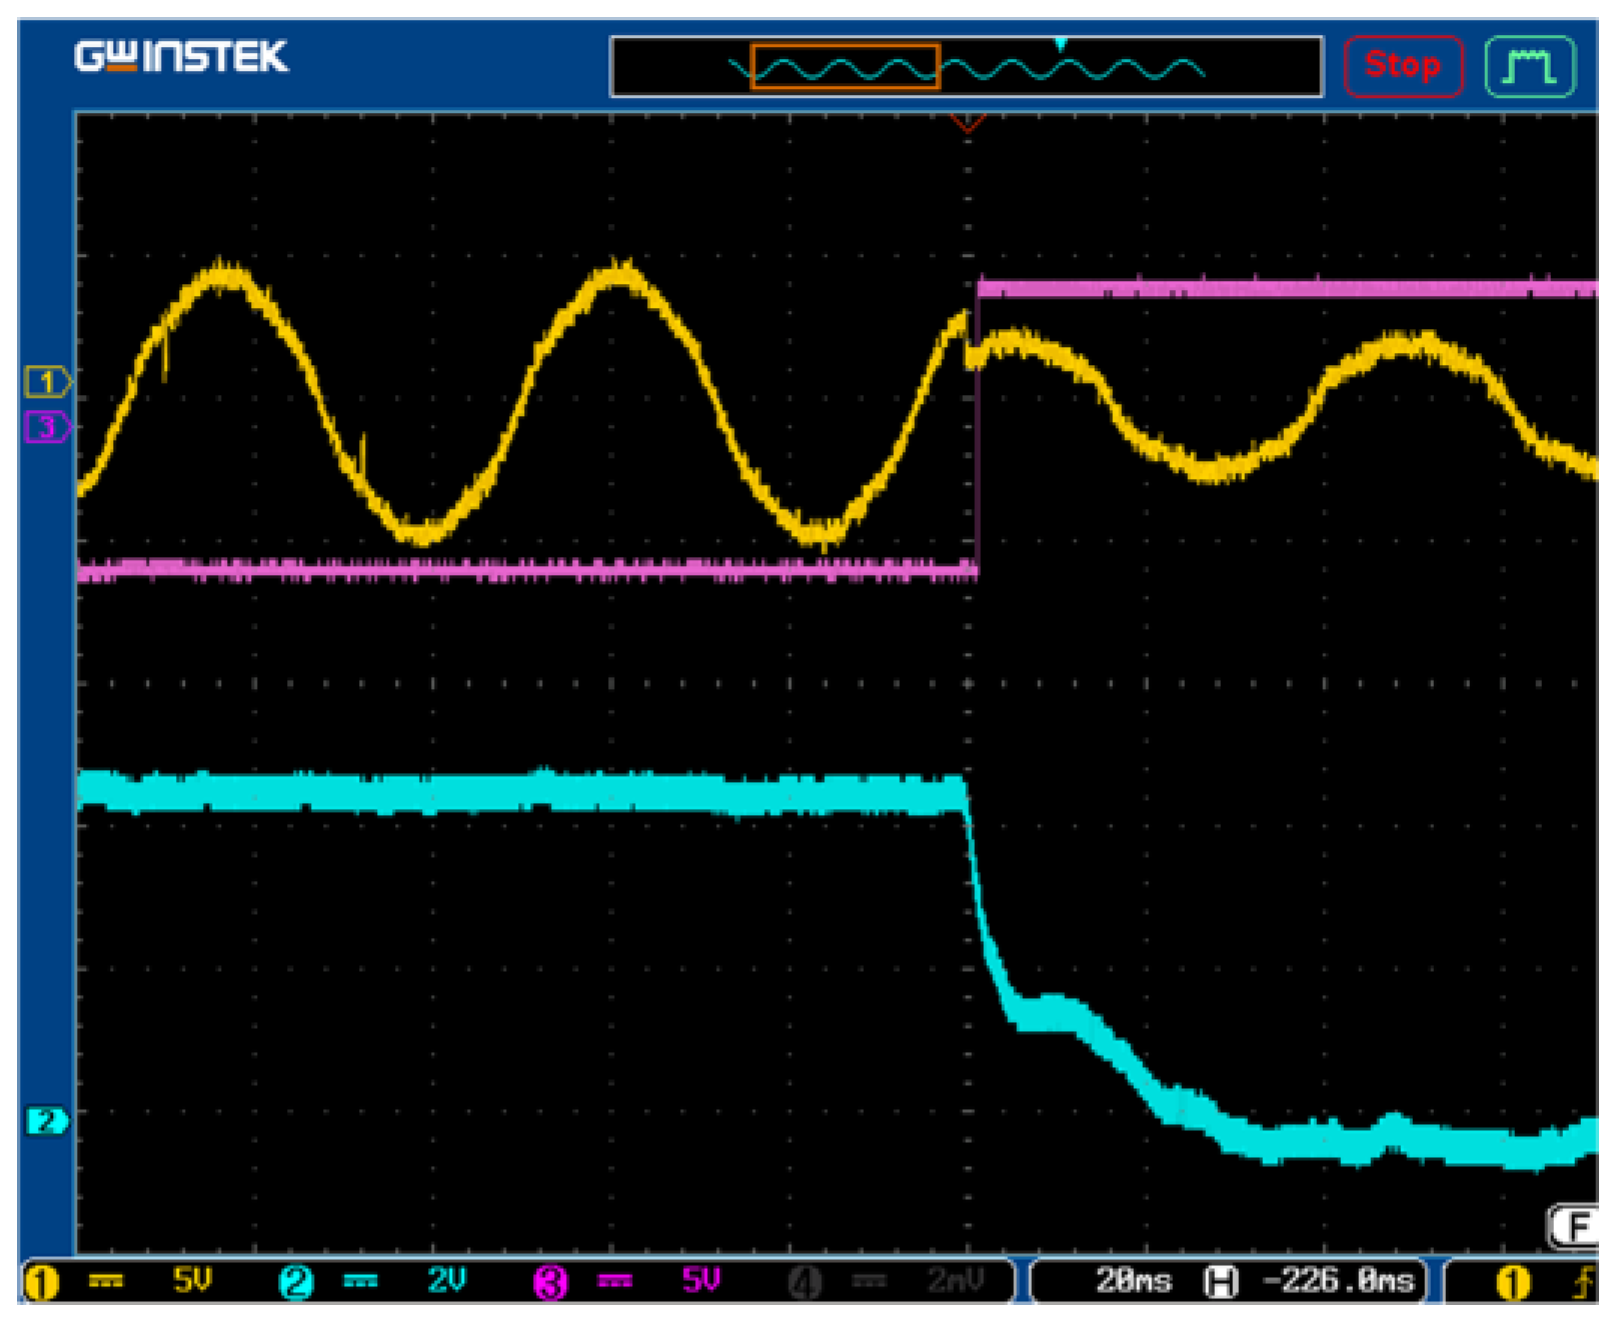Click the 20ms timebase readout
The height and width of the screenshot is (1317, 1612).
[1133, 1281]
